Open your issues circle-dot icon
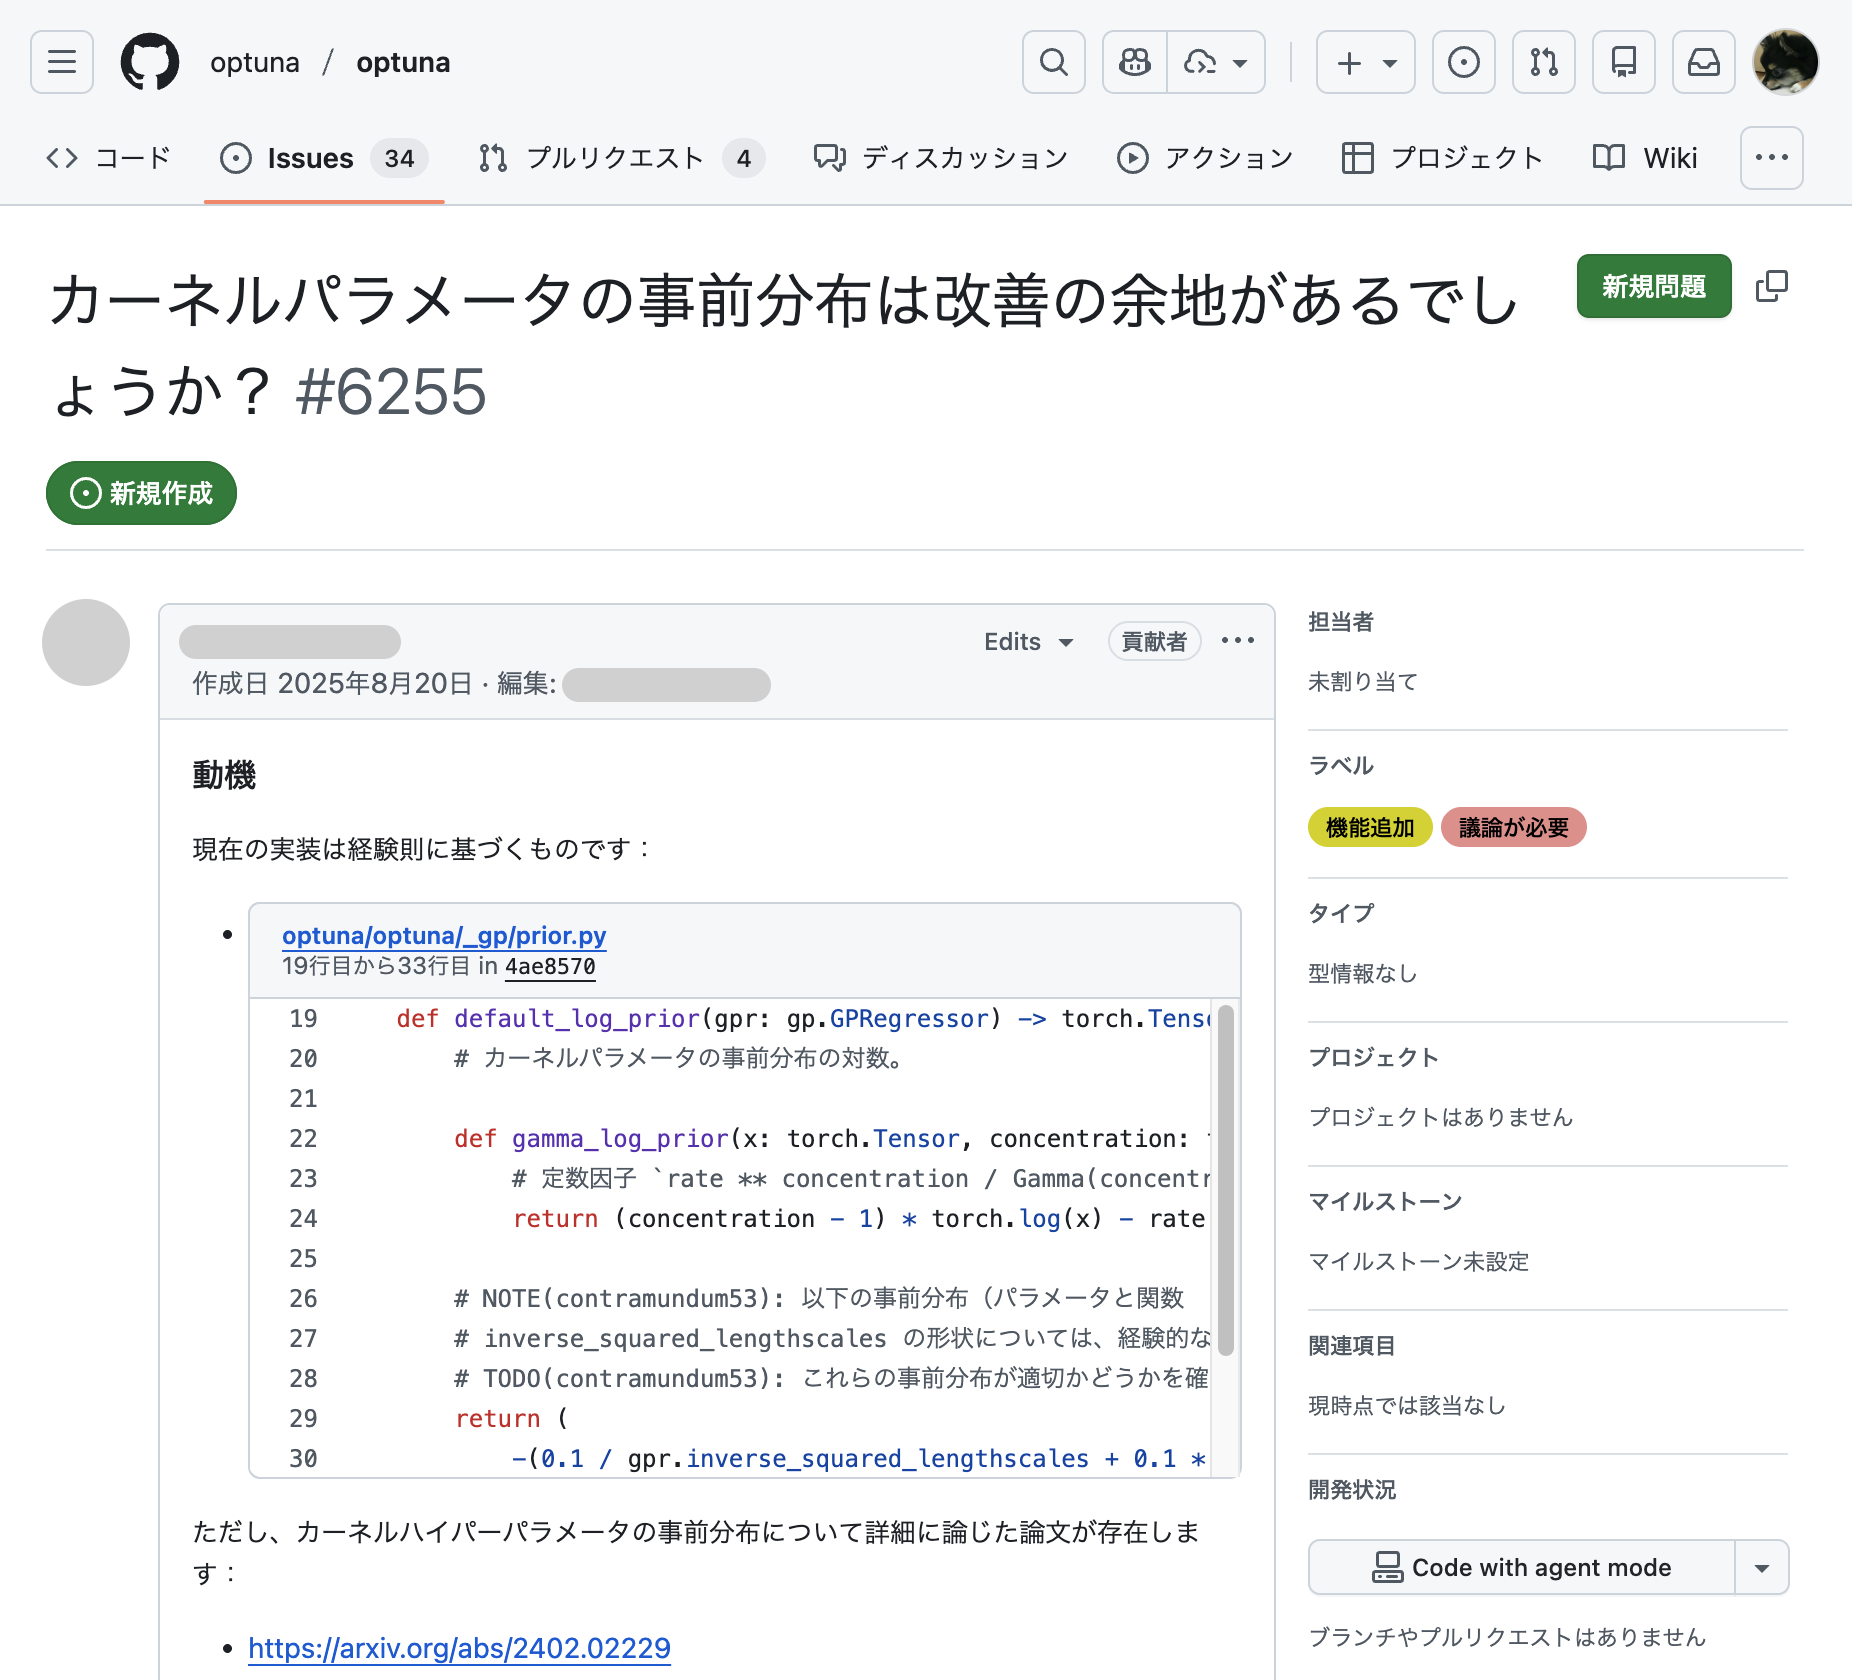Viewport: 1852px width, 1680px height. (1464, 62)
